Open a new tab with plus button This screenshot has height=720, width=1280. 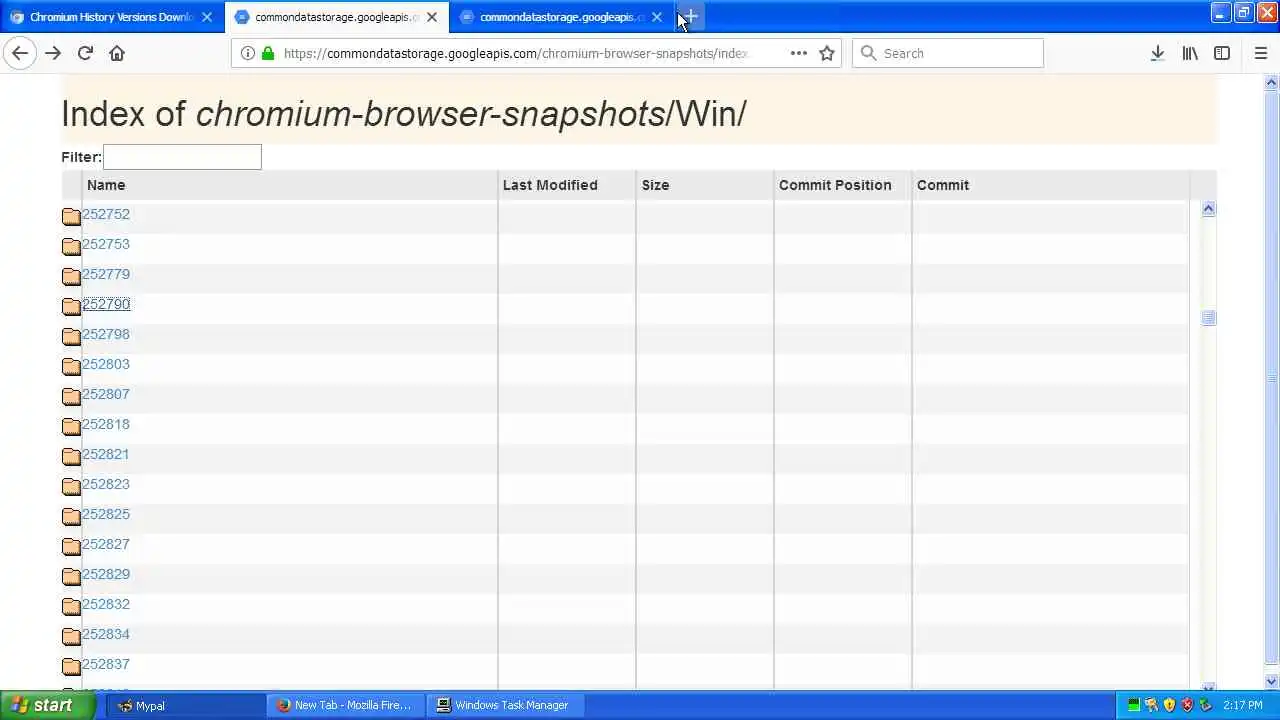point(690,17)
